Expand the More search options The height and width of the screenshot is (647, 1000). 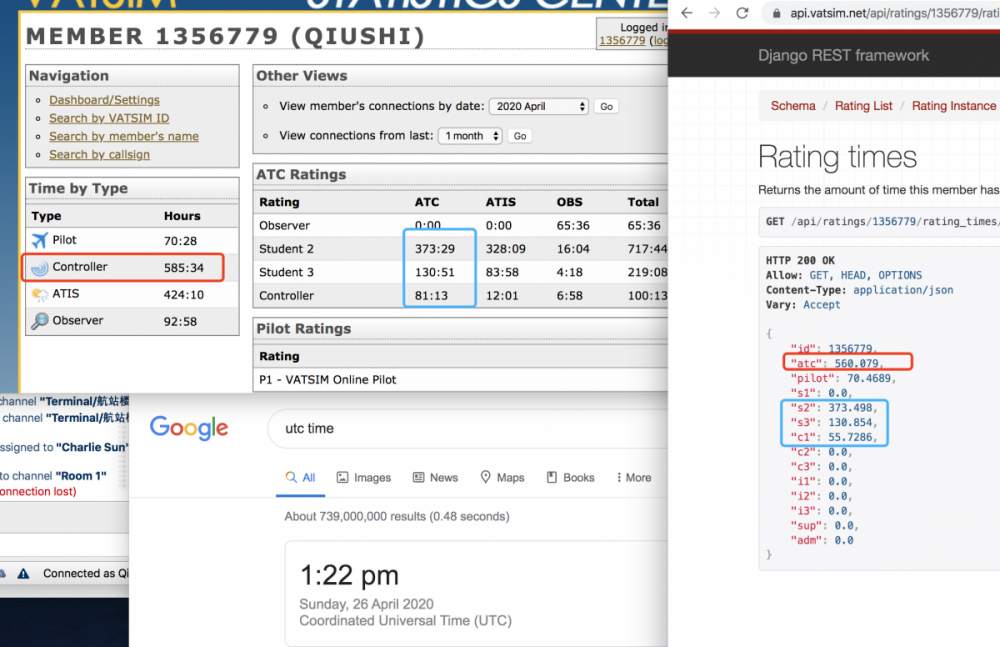pos(632,477)
